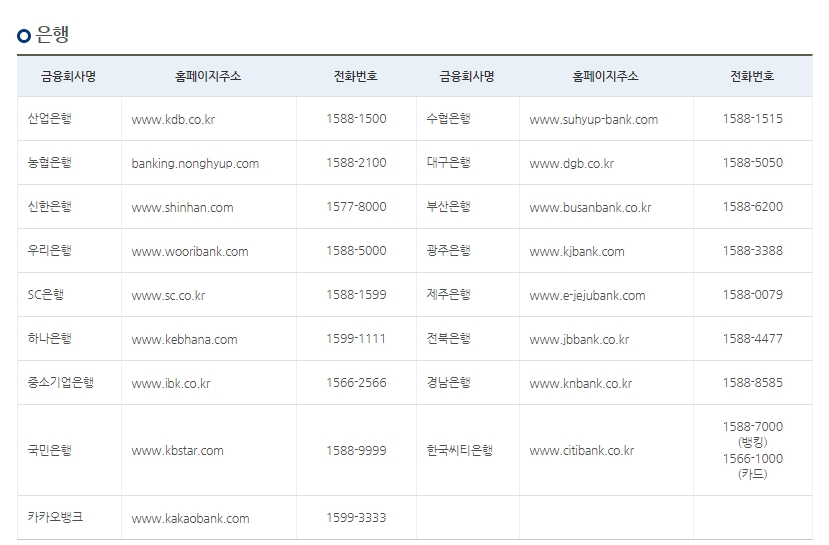
Task: Select phone number 1599-1111
Action: tap(356, 338)
